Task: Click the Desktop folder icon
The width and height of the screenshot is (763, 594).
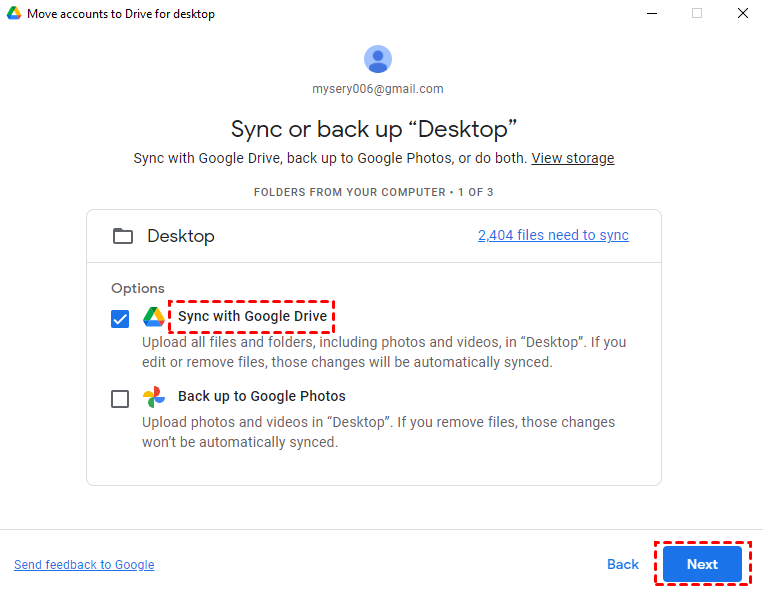Action: pyautogui.click(x=123, y=236)
